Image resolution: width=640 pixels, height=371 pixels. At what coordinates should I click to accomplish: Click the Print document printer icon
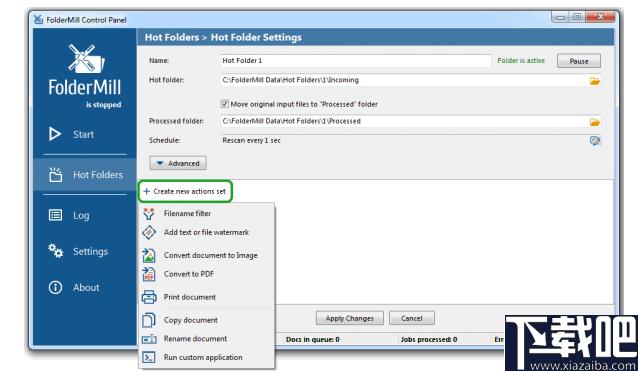[149, 297]
